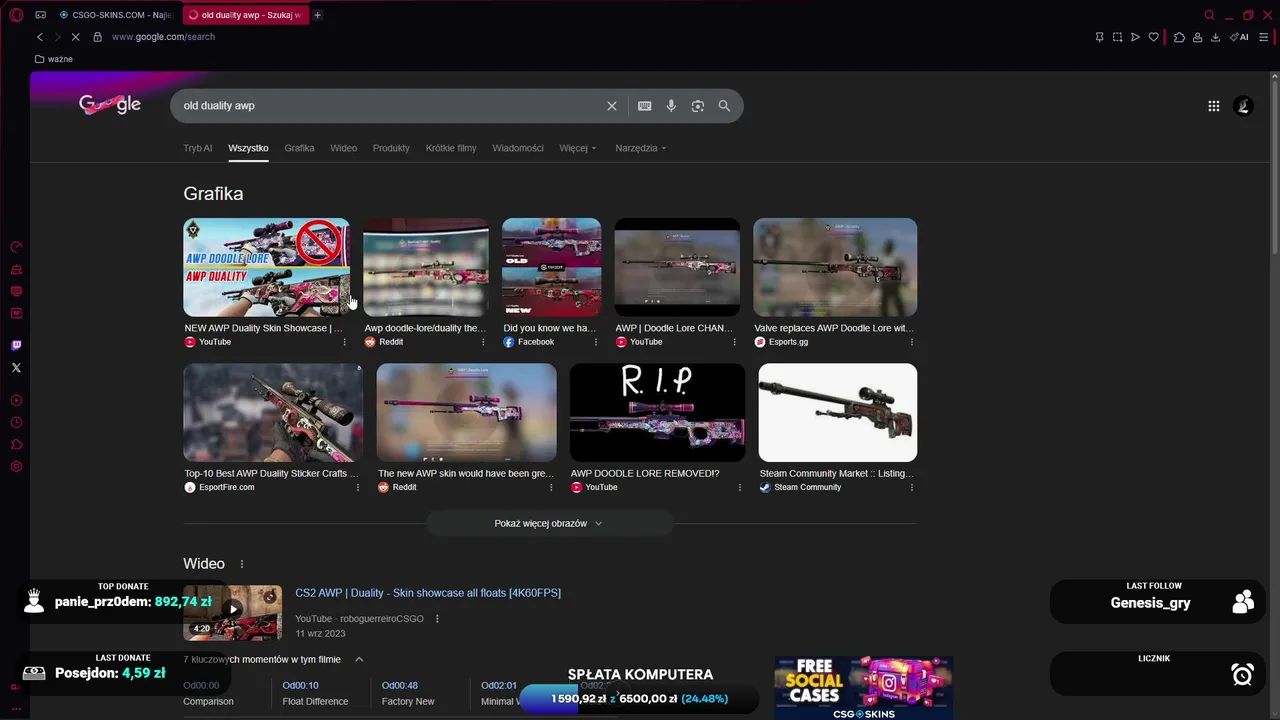Screen dimensions: 1280x720
Task: Switch to the CSGO-SKINS.COM tab
Action: [116, 15]
